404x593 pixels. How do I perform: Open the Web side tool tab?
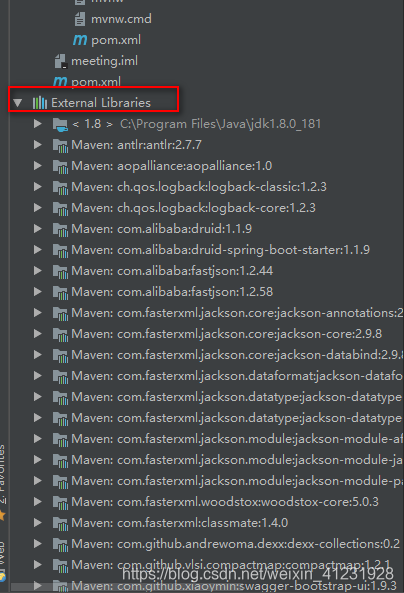click(2, 553)
